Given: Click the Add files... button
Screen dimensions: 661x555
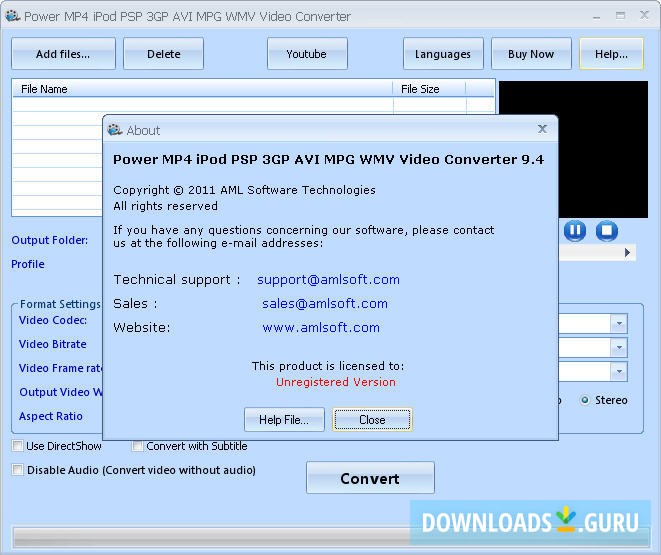Looking at the screenshot, I should (x=63, y=54).
